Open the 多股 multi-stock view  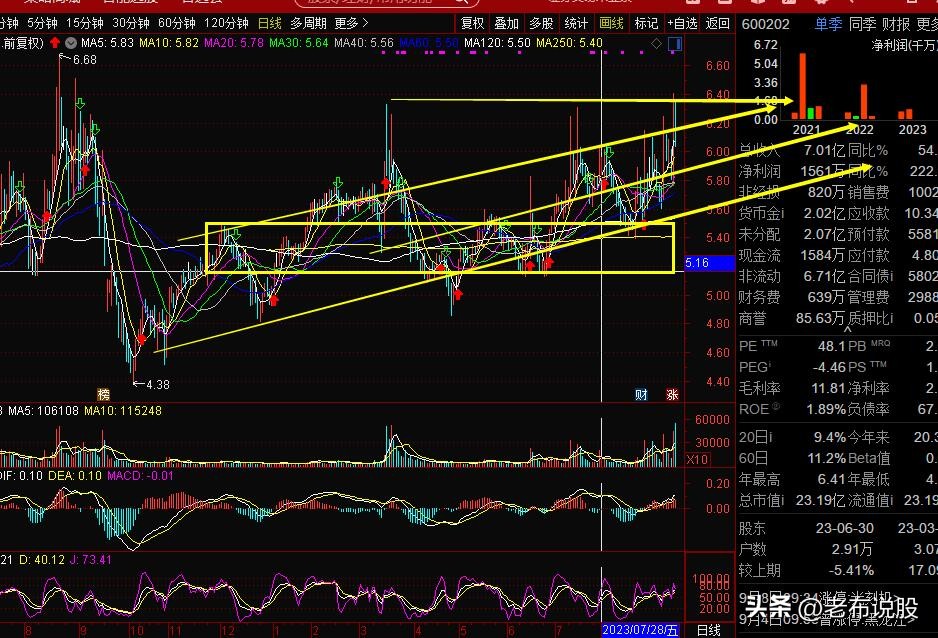pos(541,23)
